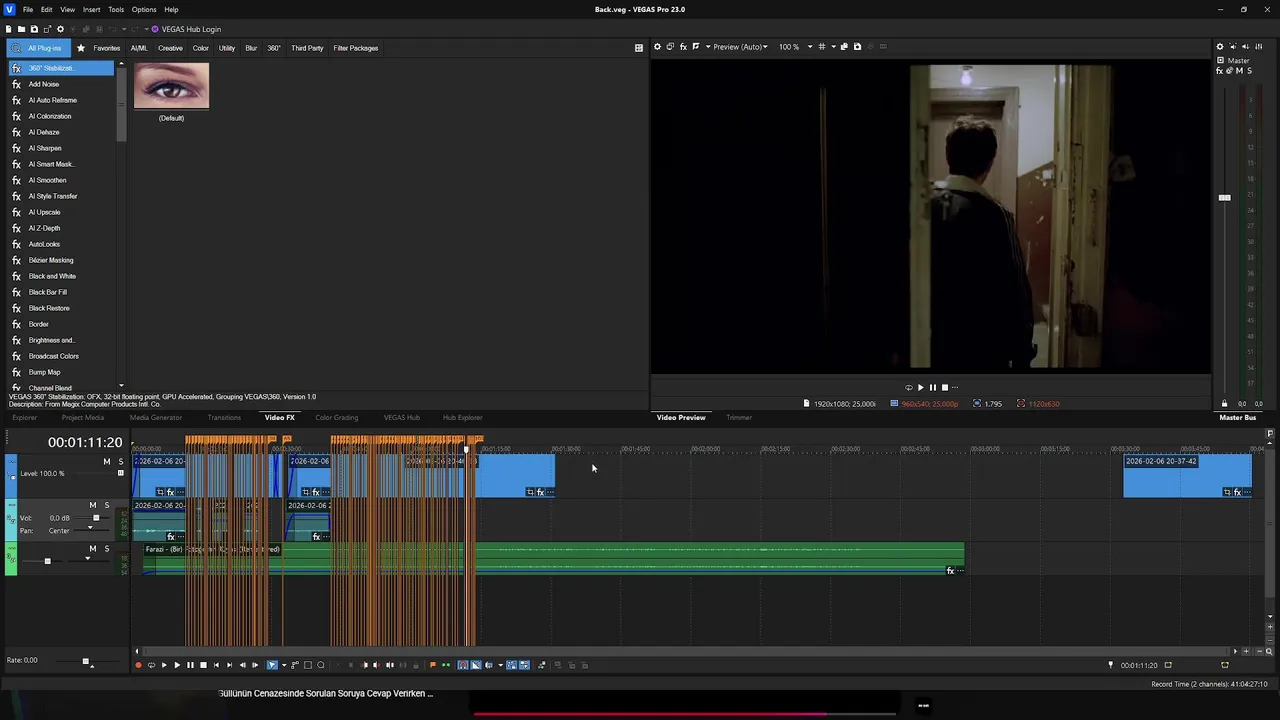The height and width of the screenshot is (720, 1280).
Task: Click the Master FX button
Action: (1220, 71)
